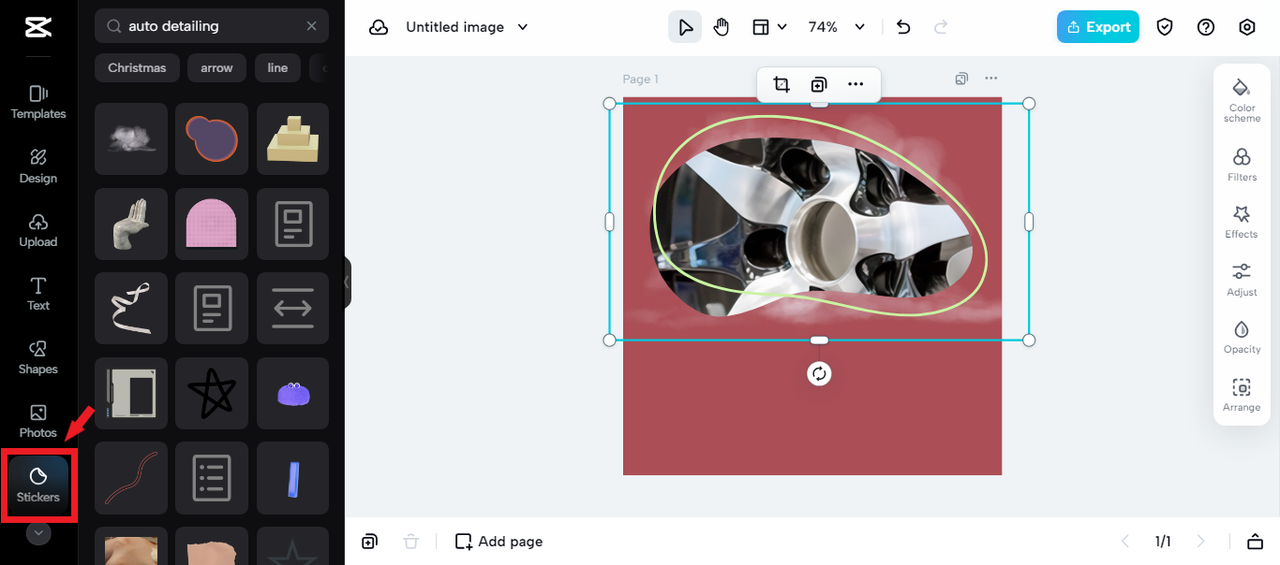Duplicate Page 1 icon above canvas
The width and height of the screenshot is (1280, 565).
[961, 78]
